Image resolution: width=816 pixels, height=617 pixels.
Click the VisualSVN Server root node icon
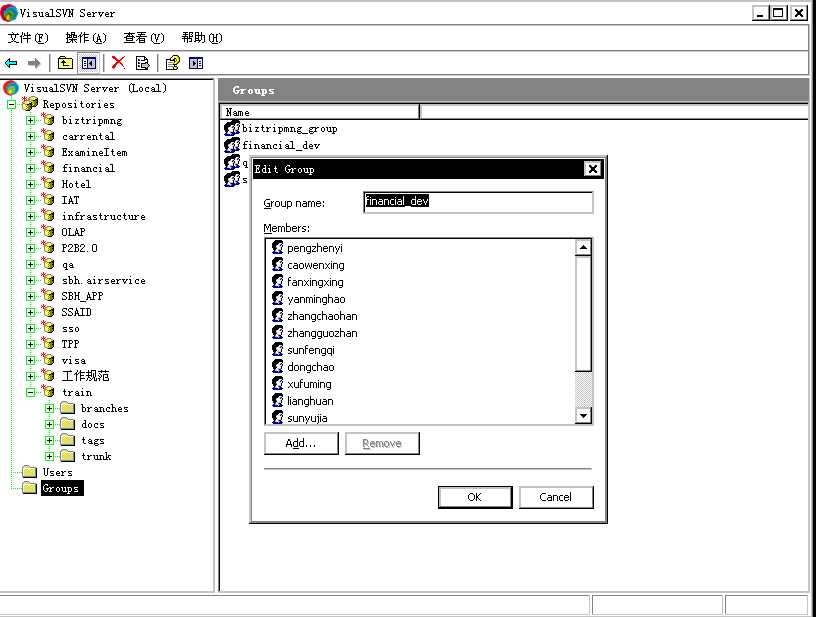click(x=10, y=88)
